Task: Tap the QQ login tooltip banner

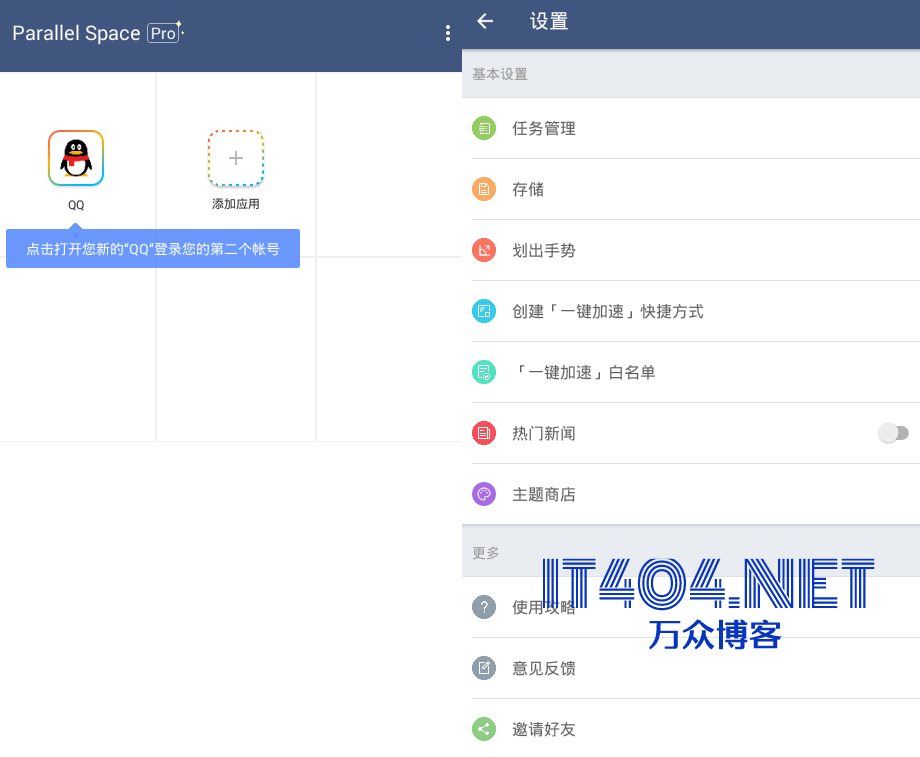Action: tap(153, 248)
